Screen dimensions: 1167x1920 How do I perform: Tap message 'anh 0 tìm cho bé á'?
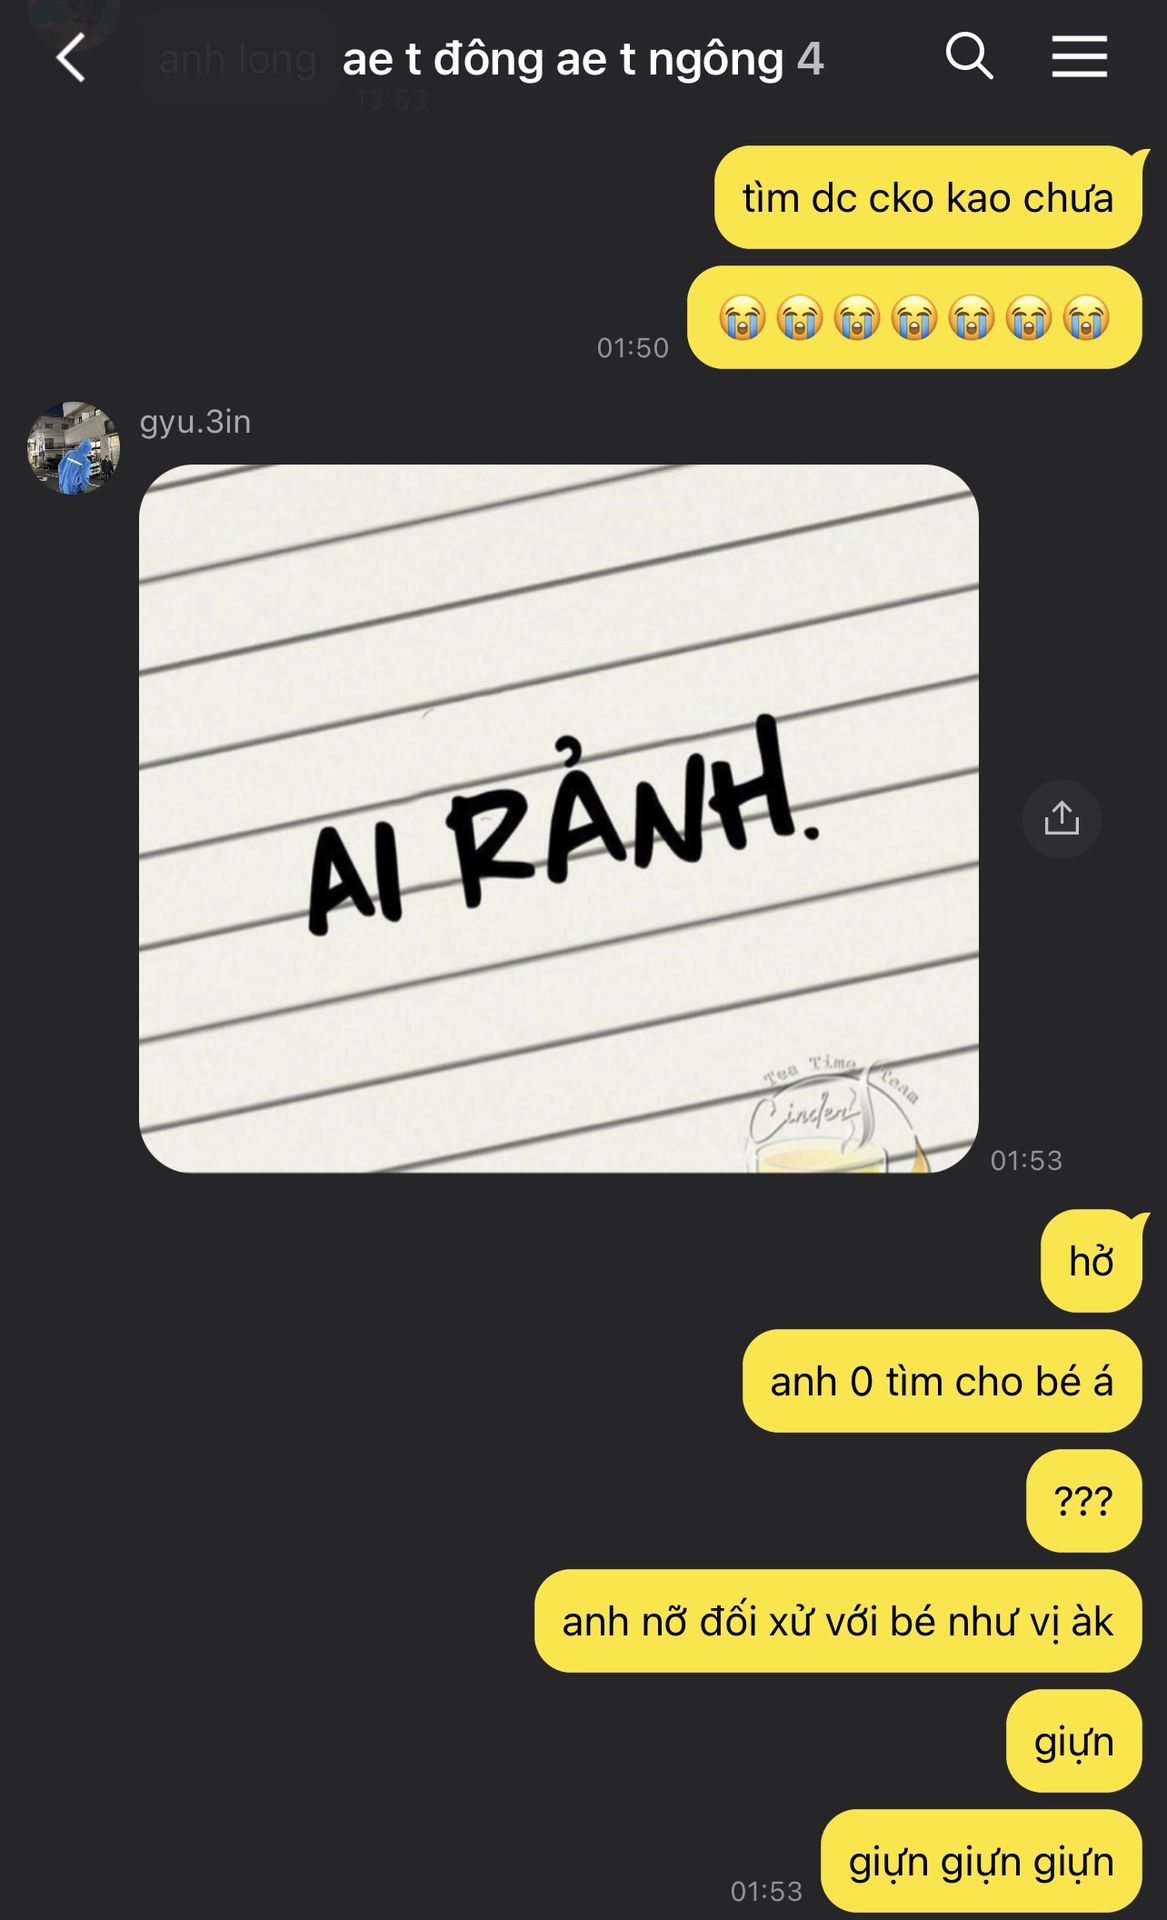pos(941,1381)
